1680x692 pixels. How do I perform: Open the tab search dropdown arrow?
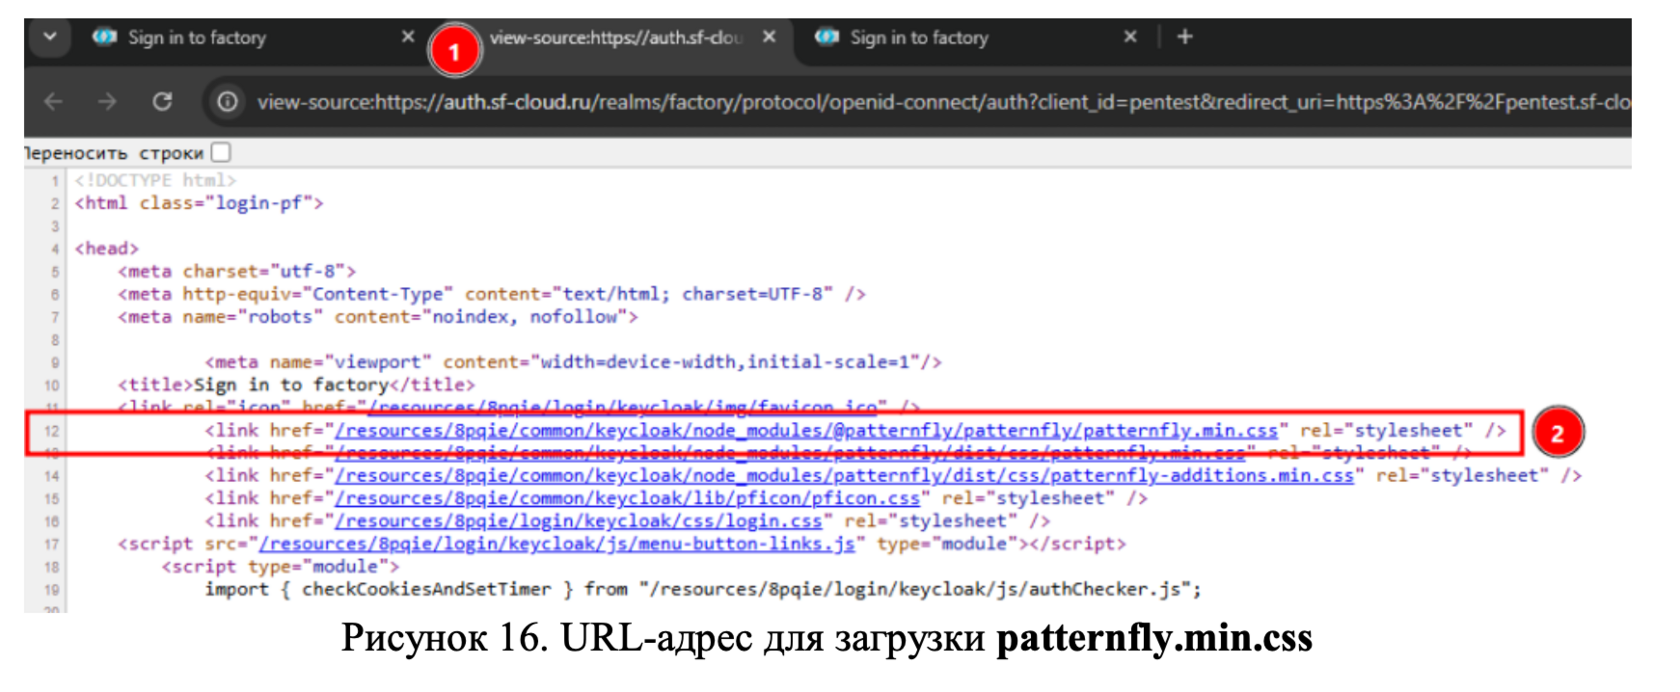point(49,37)
